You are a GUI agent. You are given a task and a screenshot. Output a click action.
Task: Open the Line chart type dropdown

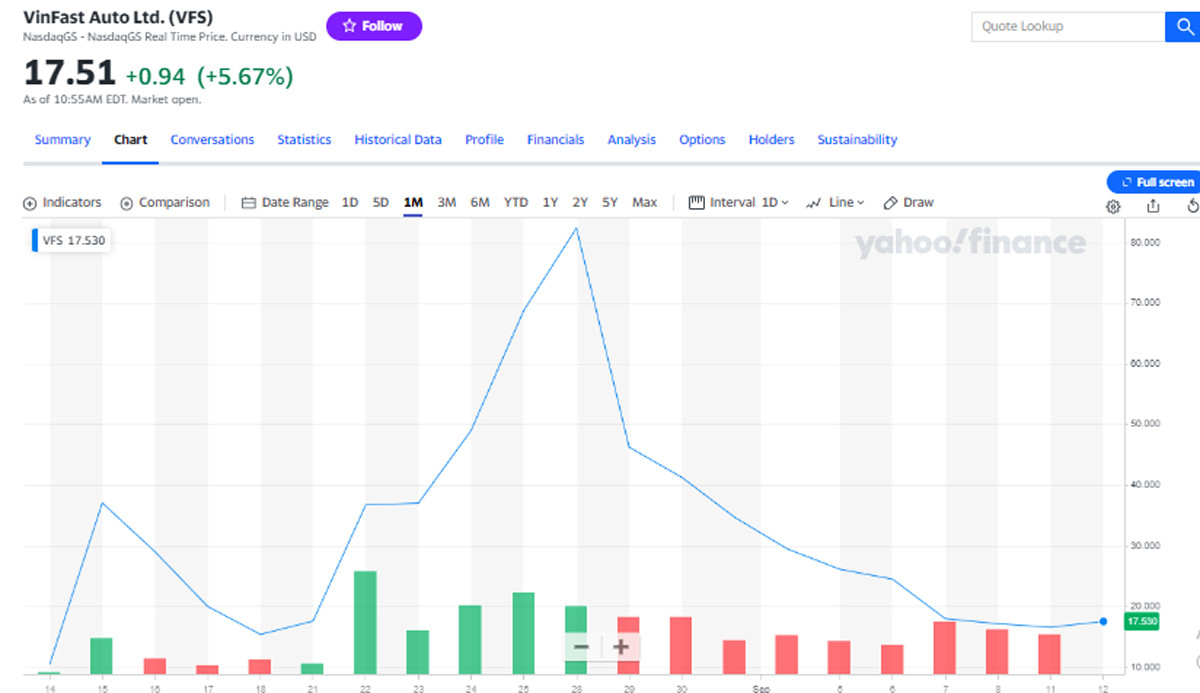(835, 202)
